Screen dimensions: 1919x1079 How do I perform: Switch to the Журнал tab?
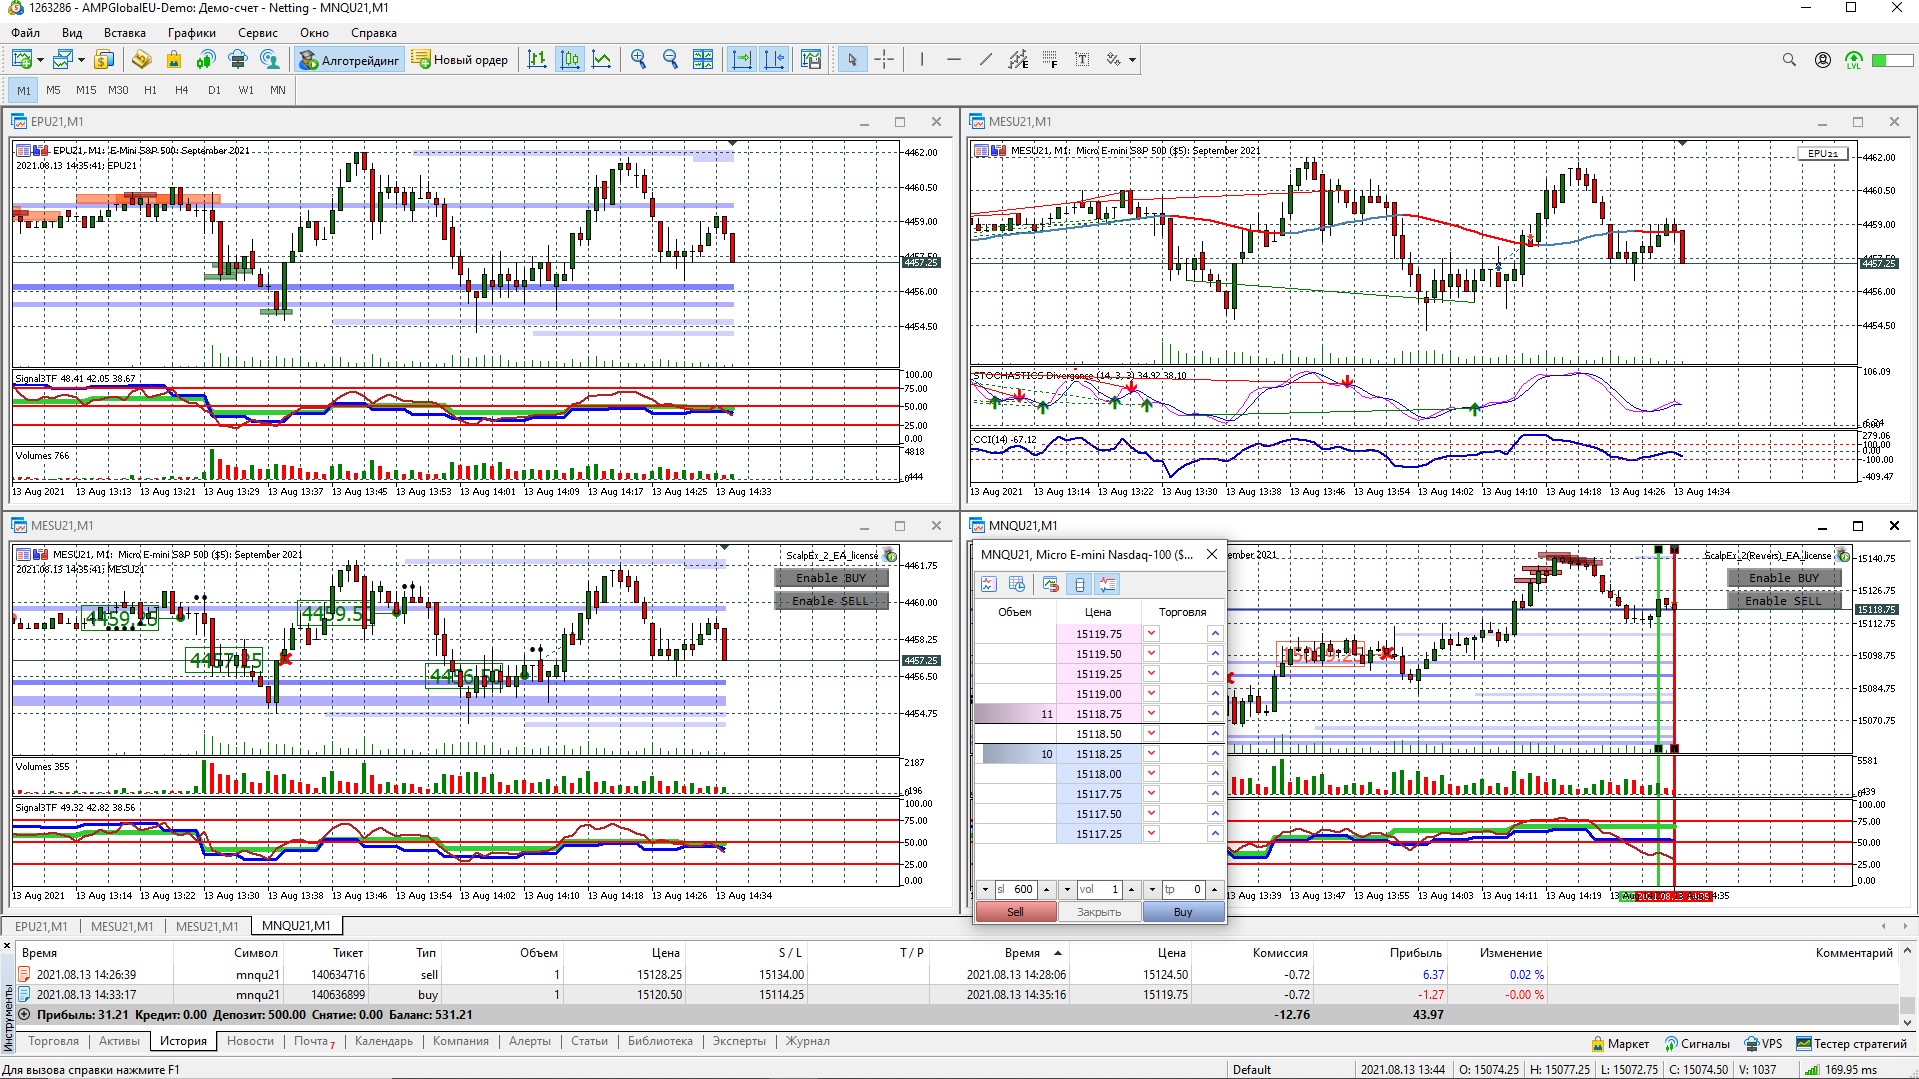tap(807, 1041)
